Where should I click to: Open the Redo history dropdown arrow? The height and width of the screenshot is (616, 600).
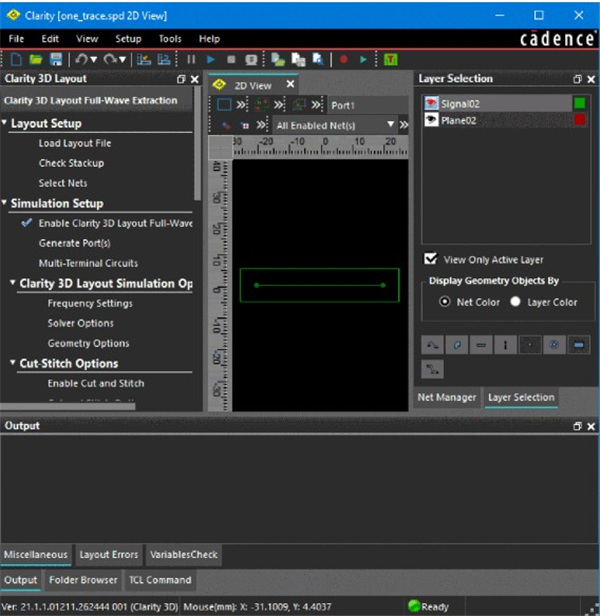(x=122, y=60)
